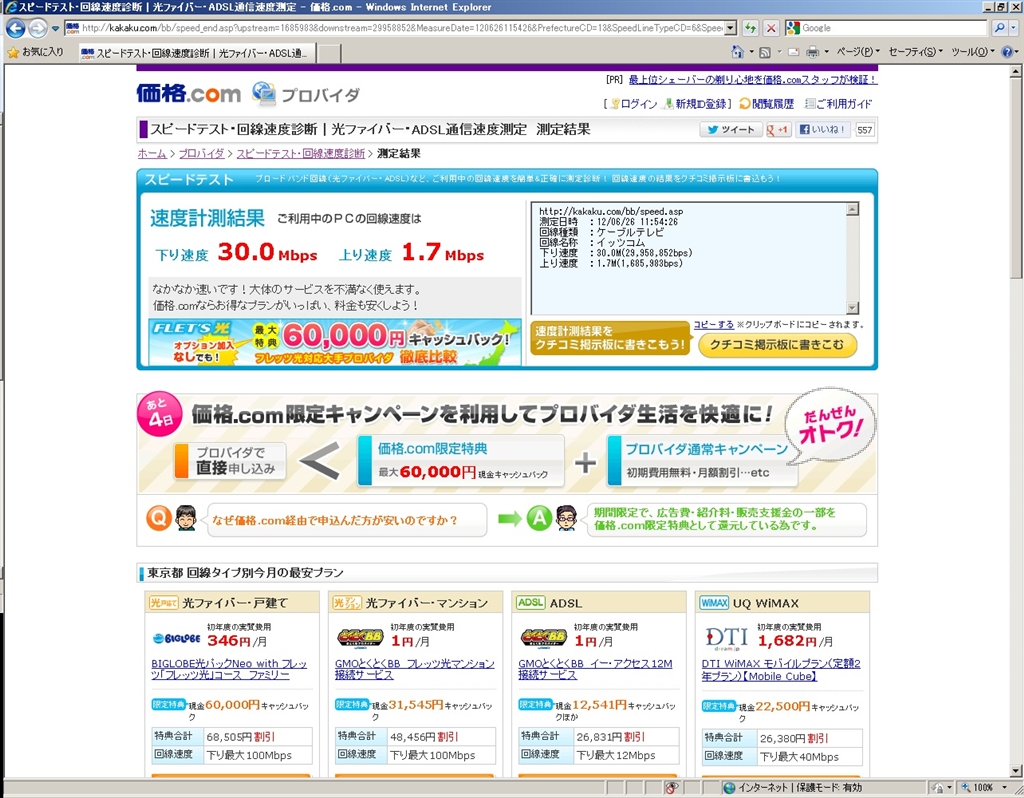The height and width of the screenshot is (798, 1024).
Task: Open GMOとくとくBB フレッツ光マンション link
Action: pyautogui.click(x=415, y=669)
